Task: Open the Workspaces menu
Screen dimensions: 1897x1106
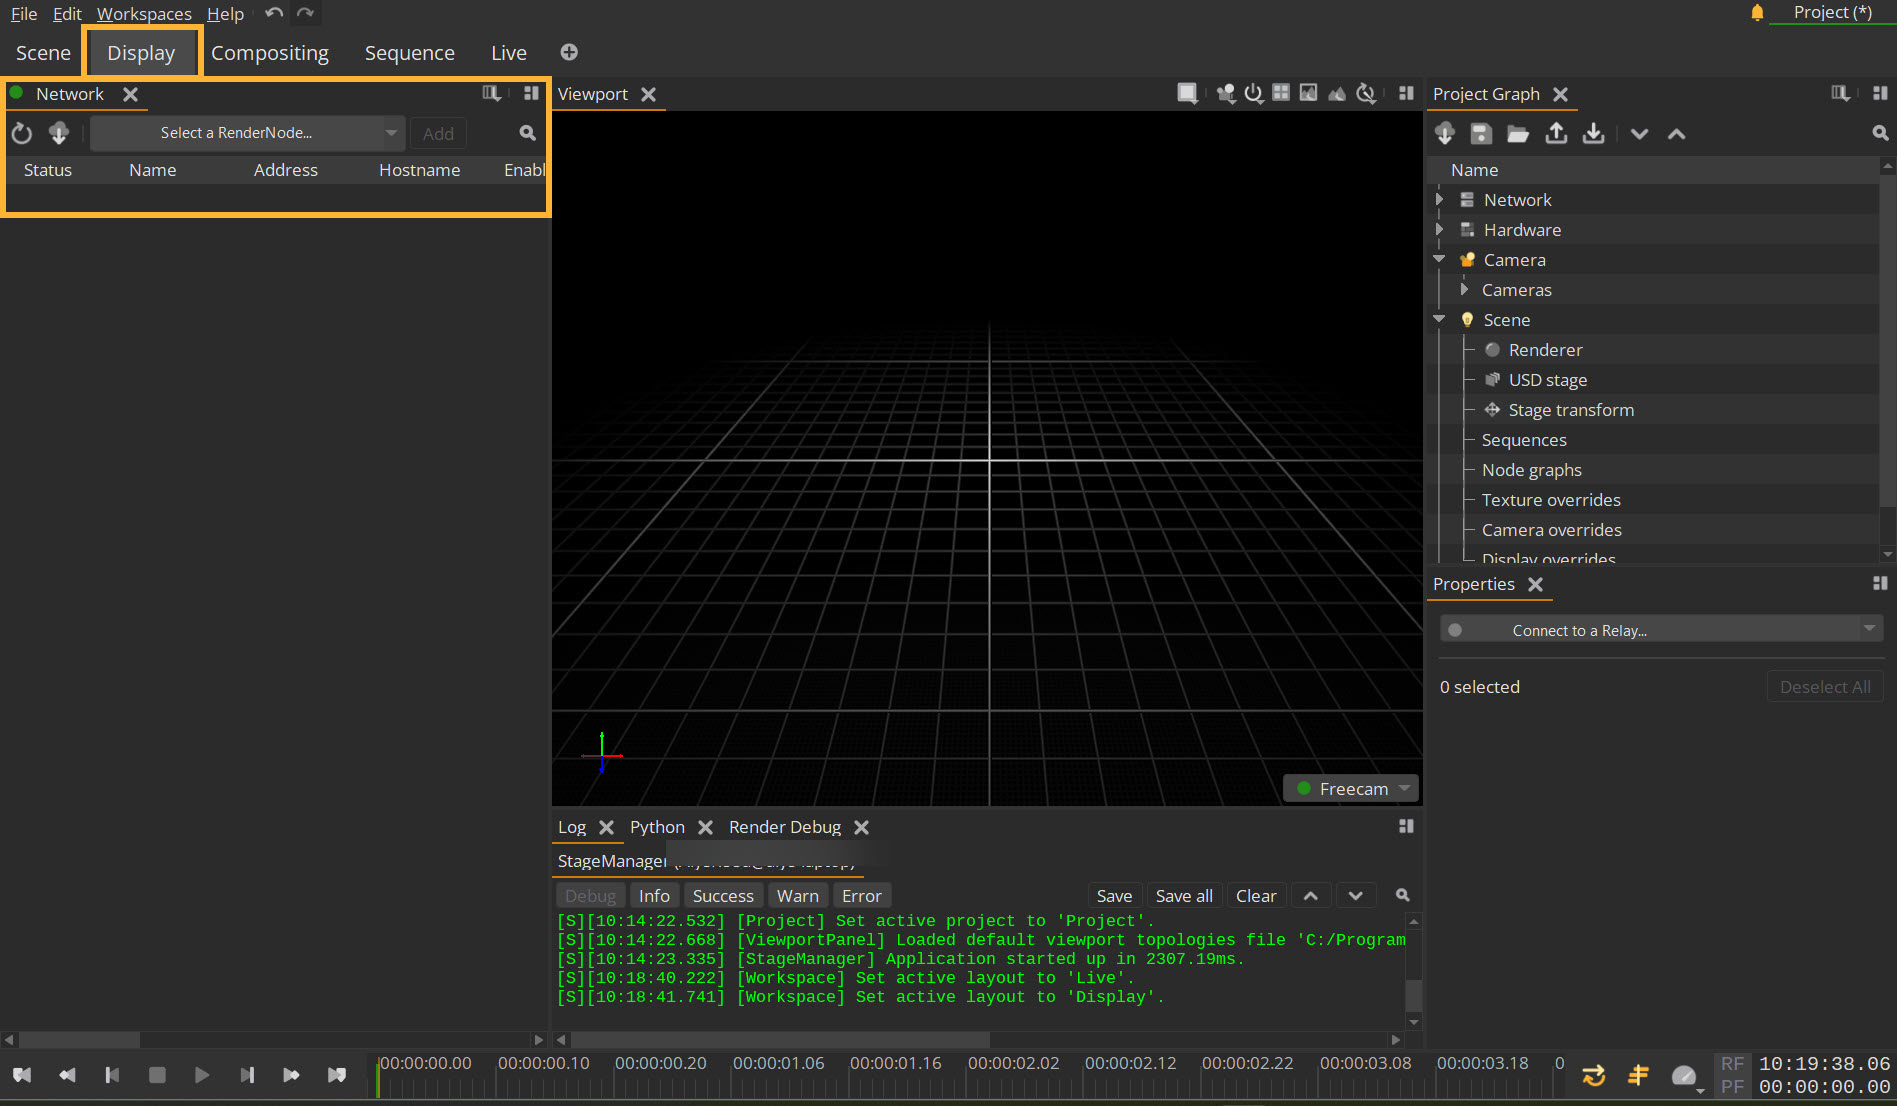Action: click(x=144, y=14)
